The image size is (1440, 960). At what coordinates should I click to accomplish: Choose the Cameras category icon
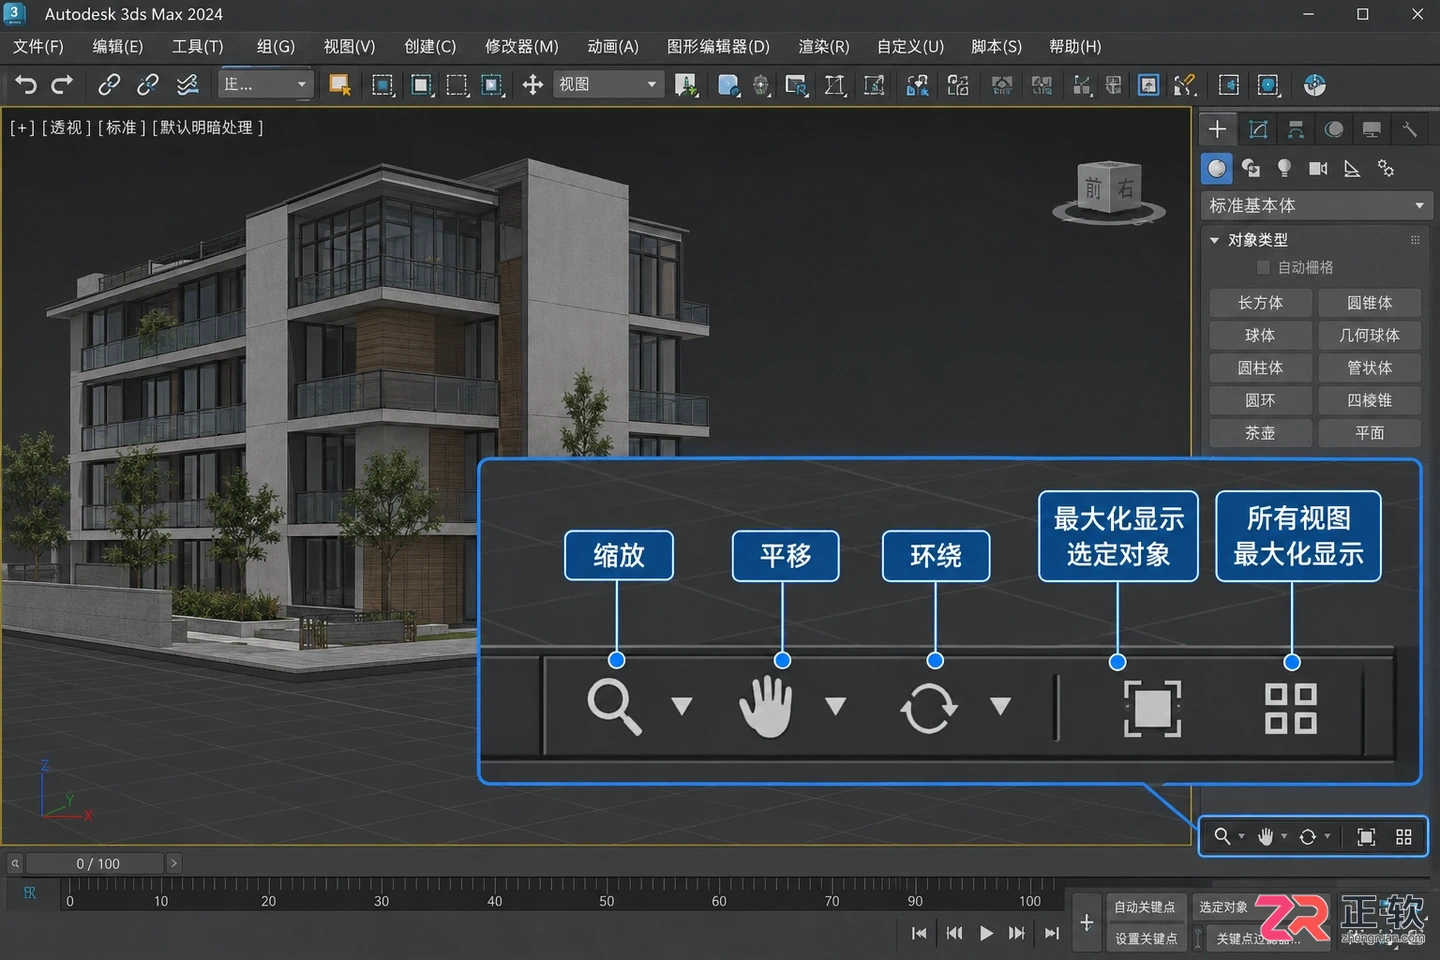tap(1318, 168)
